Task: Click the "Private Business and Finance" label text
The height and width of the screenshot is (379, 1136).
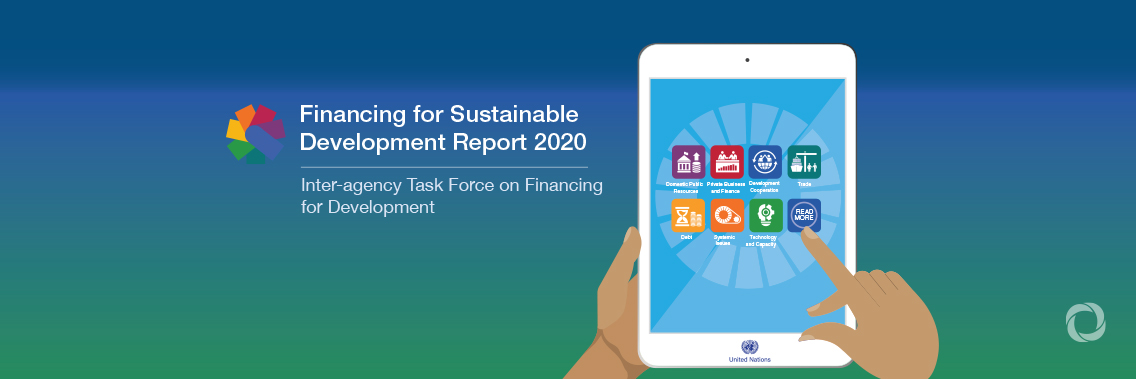Action: tap(726, 187)
